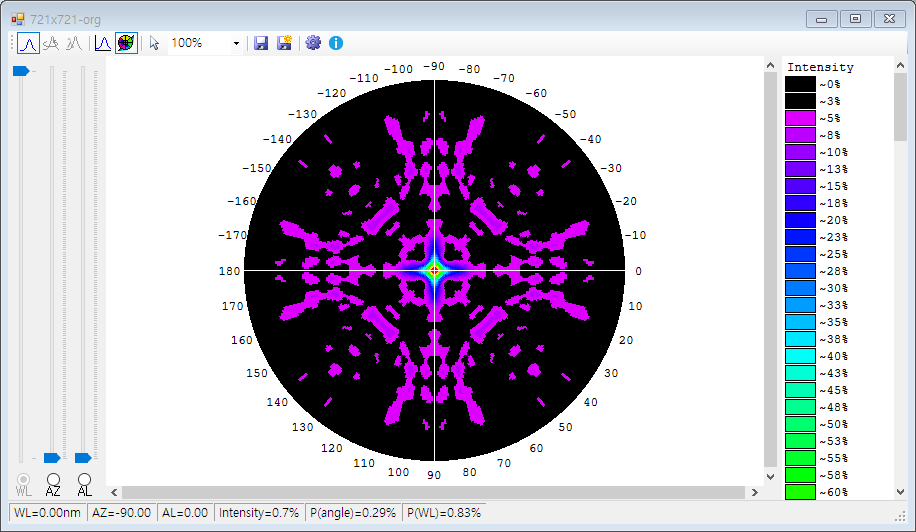
Task: Click the ~0% black color swatch
Action: coord(800,84)
